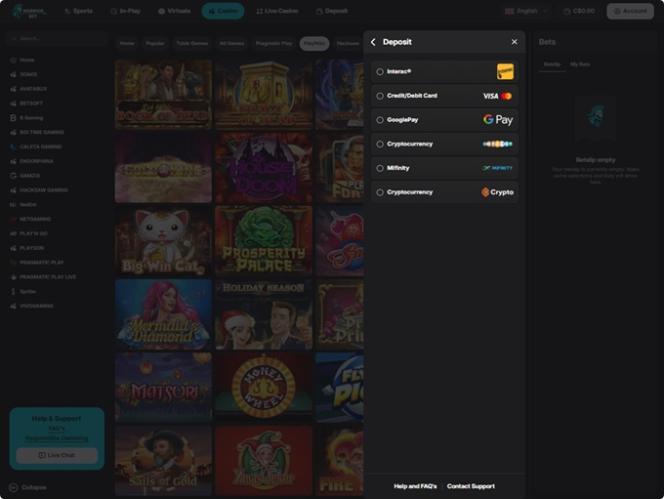Open Virtuals in the top navigation
664x499 pixels.
174,11
